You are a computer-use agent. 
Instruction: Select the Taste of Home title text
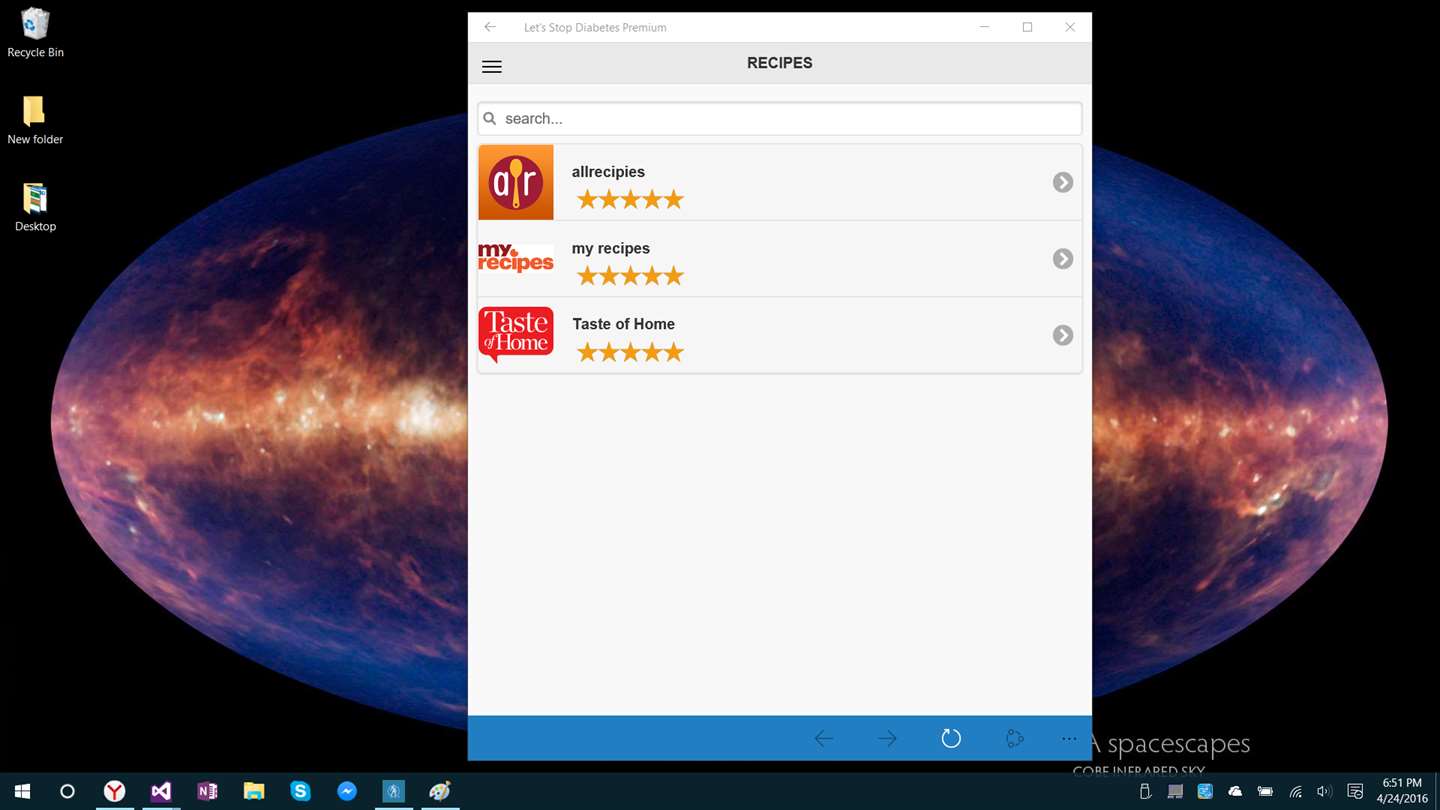pos(623,324)
